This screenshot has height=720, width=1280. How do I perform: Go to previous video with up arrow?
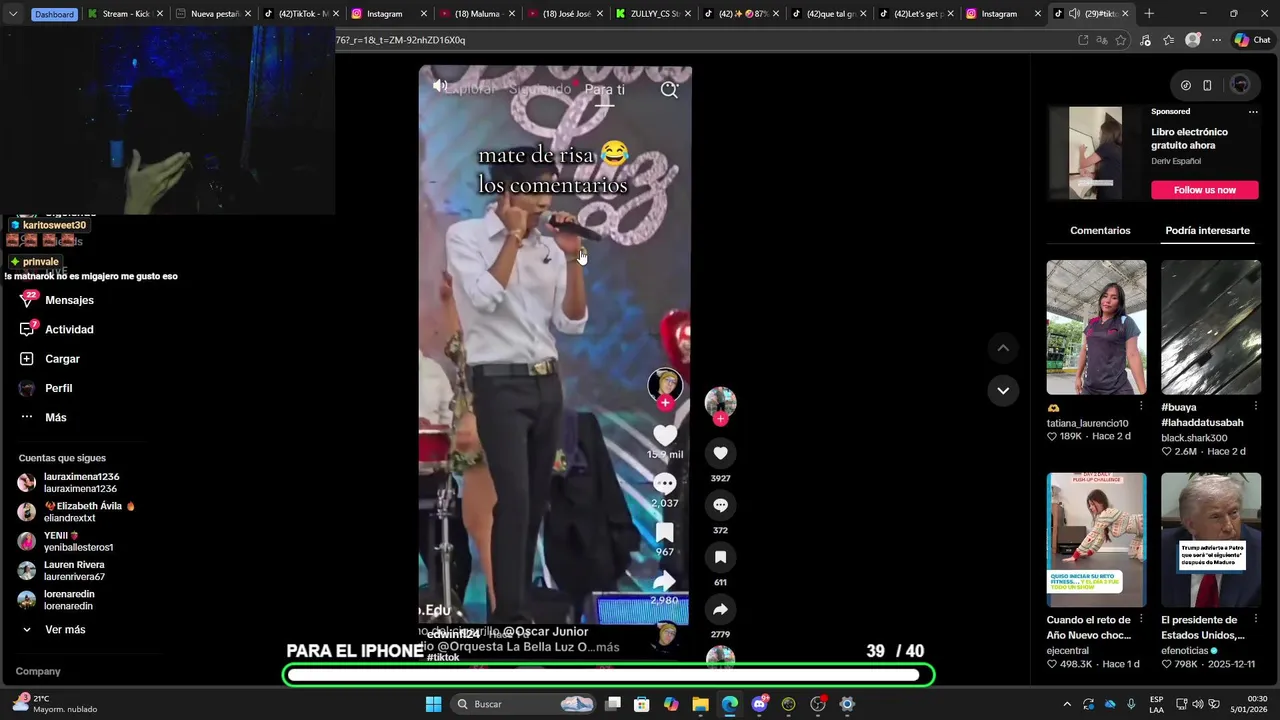pyautogui.click(x=1003, y=348)
